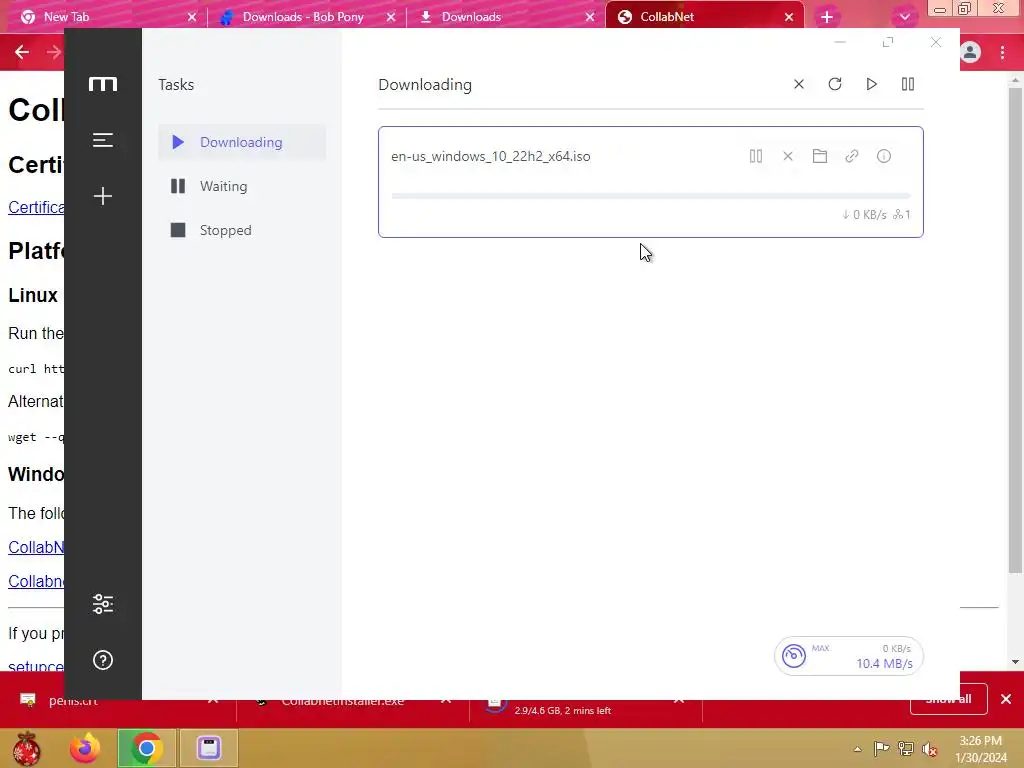
Task: Add a new download task with plus icon
Action: pyautogui.click(x=103, y=196)
